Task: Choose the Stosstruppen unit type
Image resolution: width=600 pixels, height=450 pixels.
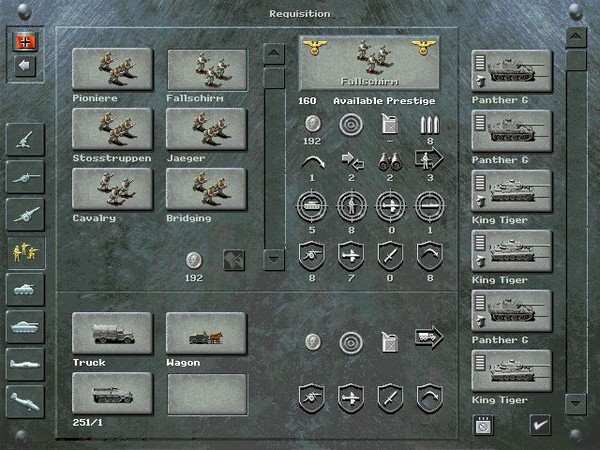Action: tap(112, 128)
